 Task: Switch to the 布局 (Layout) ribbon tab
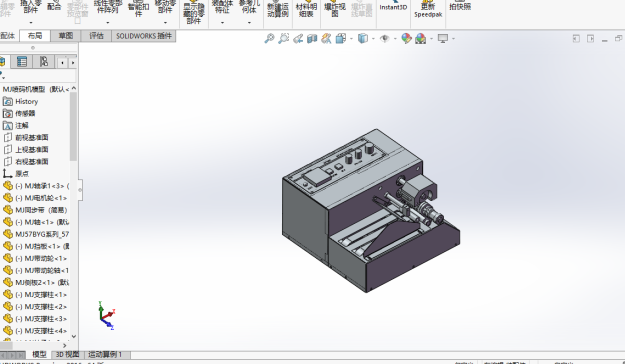35,36
